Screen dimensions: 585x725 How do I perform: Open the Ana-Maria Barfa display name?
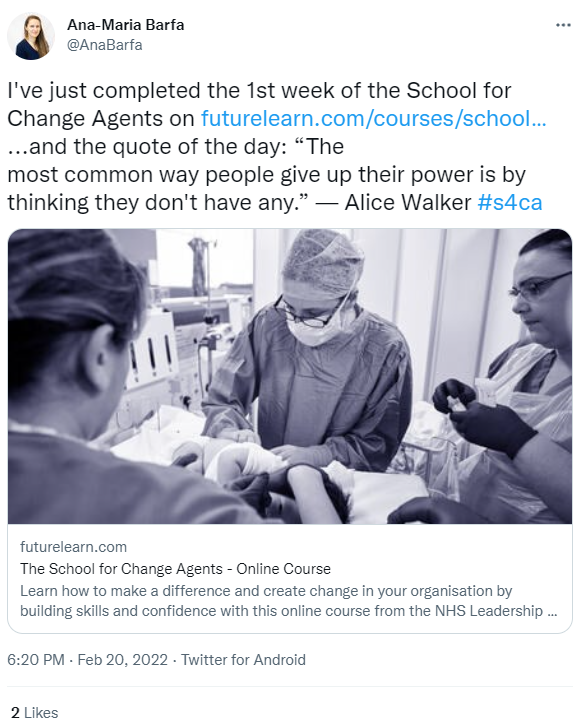[x=126, y=25]
